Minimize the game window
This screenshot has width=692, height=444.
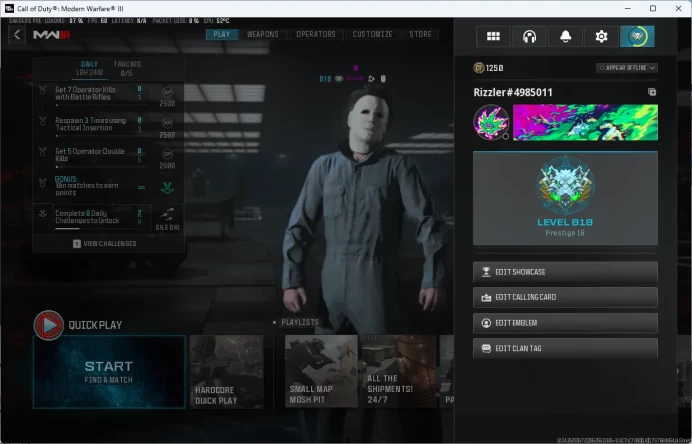(x=628, y=8)
